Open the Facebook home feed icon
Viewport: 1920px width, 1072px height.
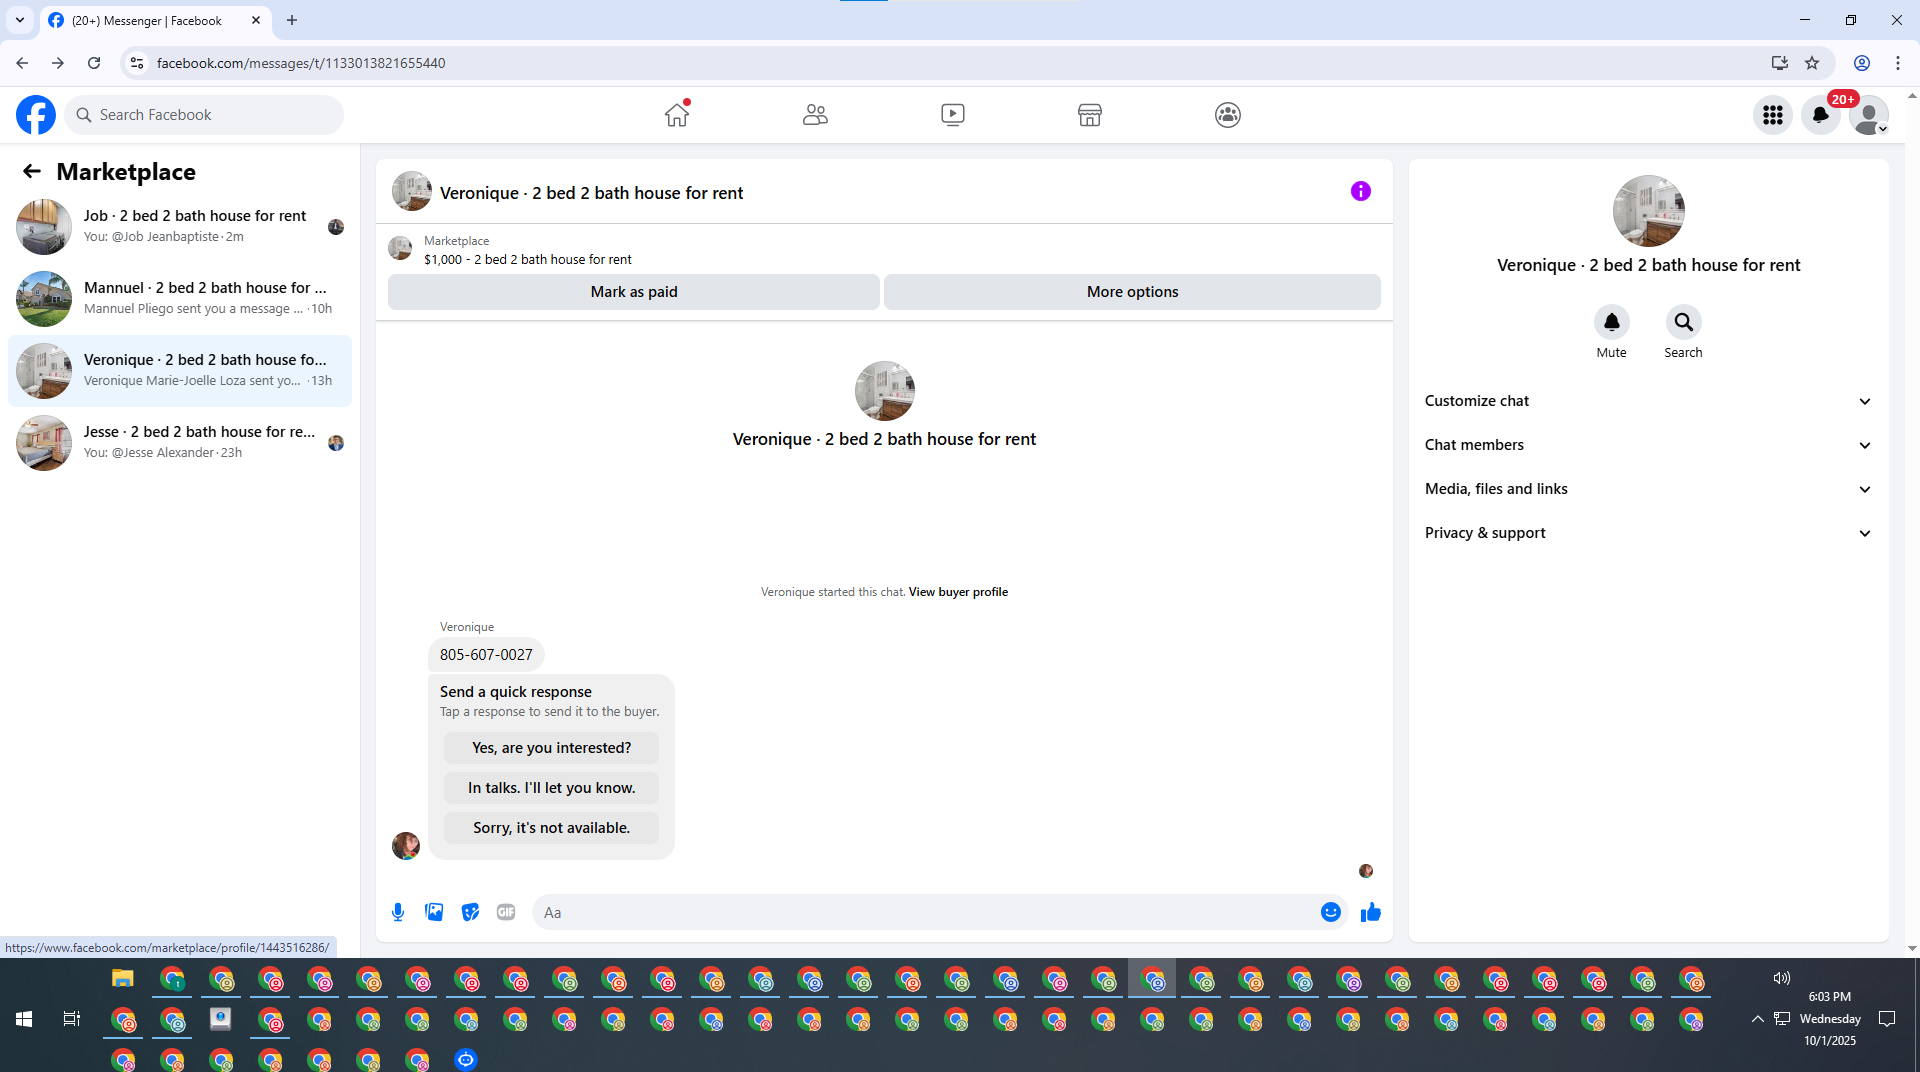point(677,115)
